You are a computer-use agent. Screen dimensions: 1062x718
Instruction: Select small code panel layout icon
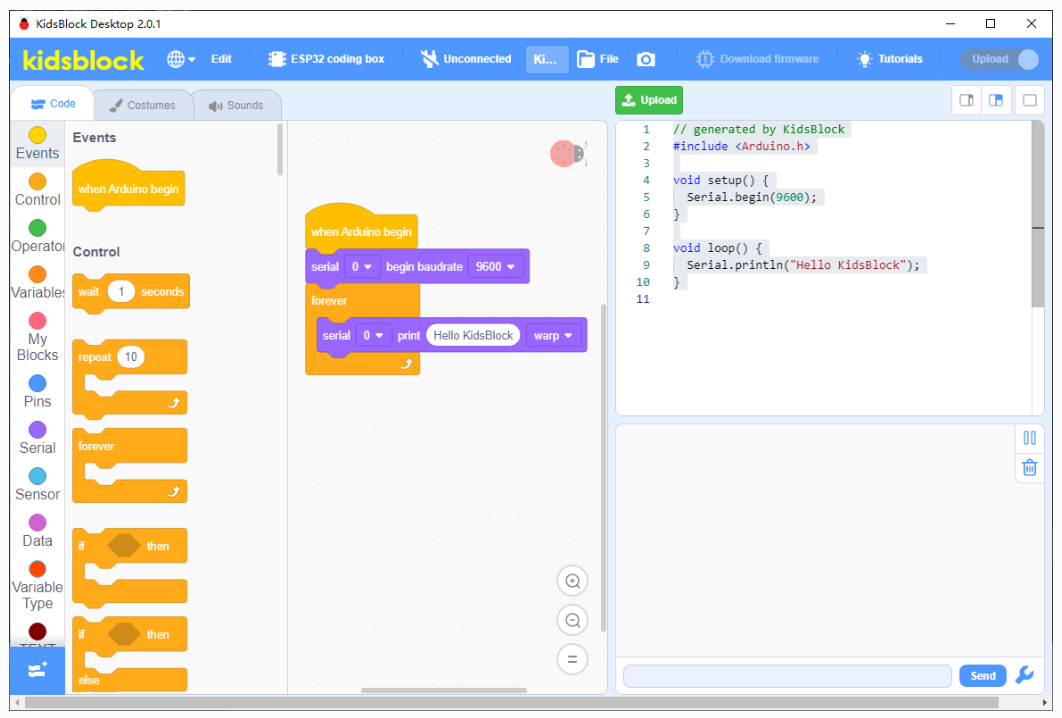(x=967, y=100)
